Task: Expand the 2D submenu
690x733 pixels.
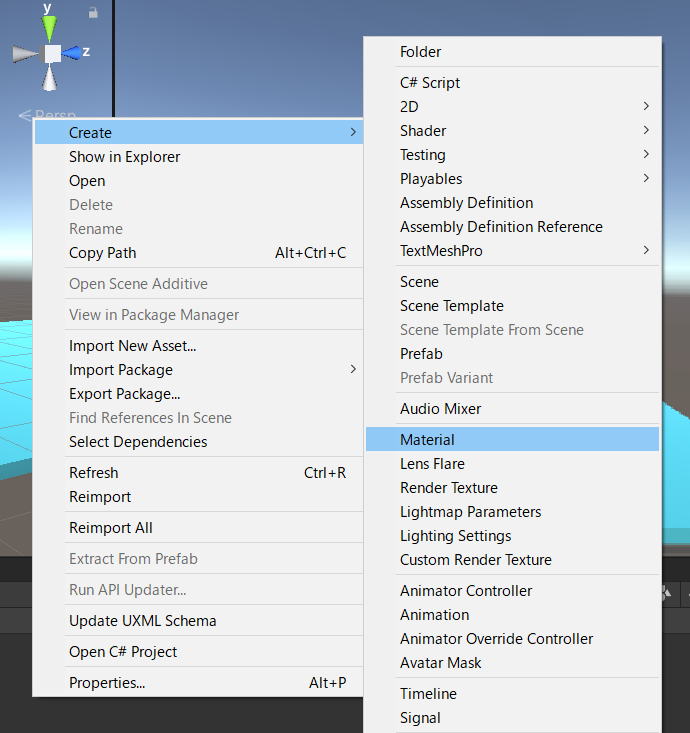Action: coord(512,107)
